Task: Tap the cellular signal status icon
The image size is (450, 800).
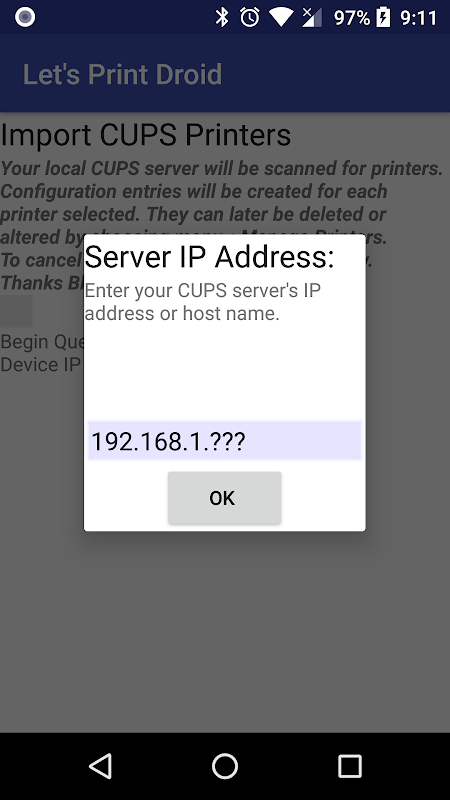Action: 312,17
